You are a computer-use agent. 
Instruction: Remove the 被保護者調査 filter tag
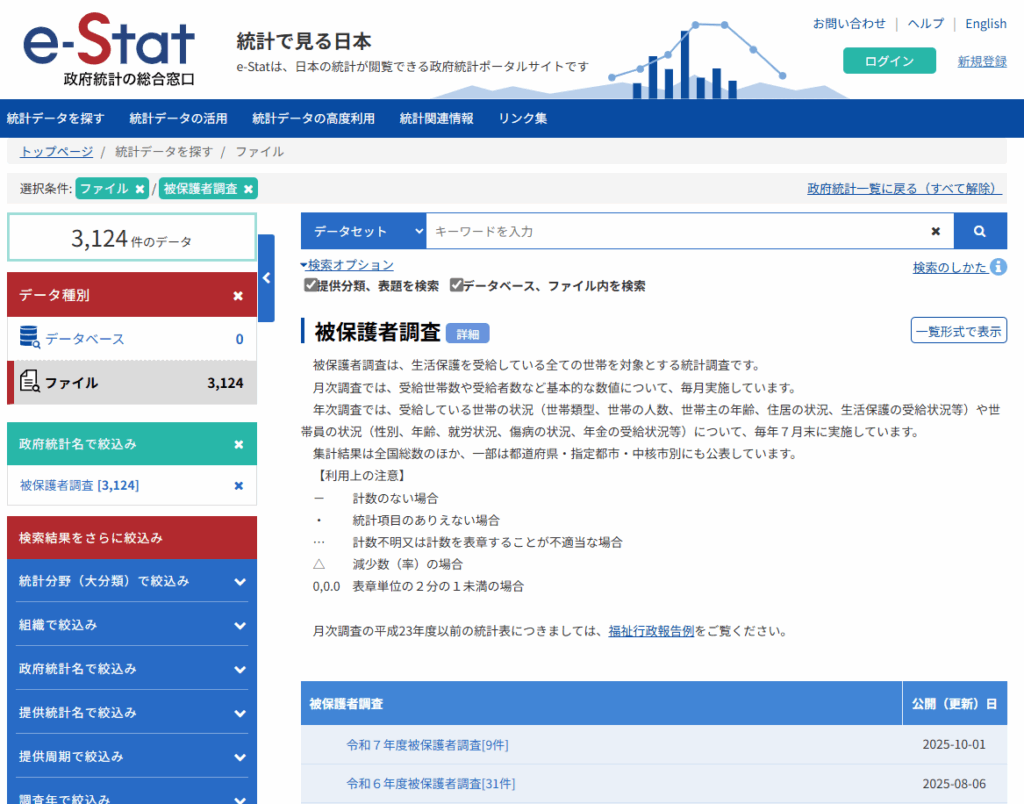click(248, 188)
